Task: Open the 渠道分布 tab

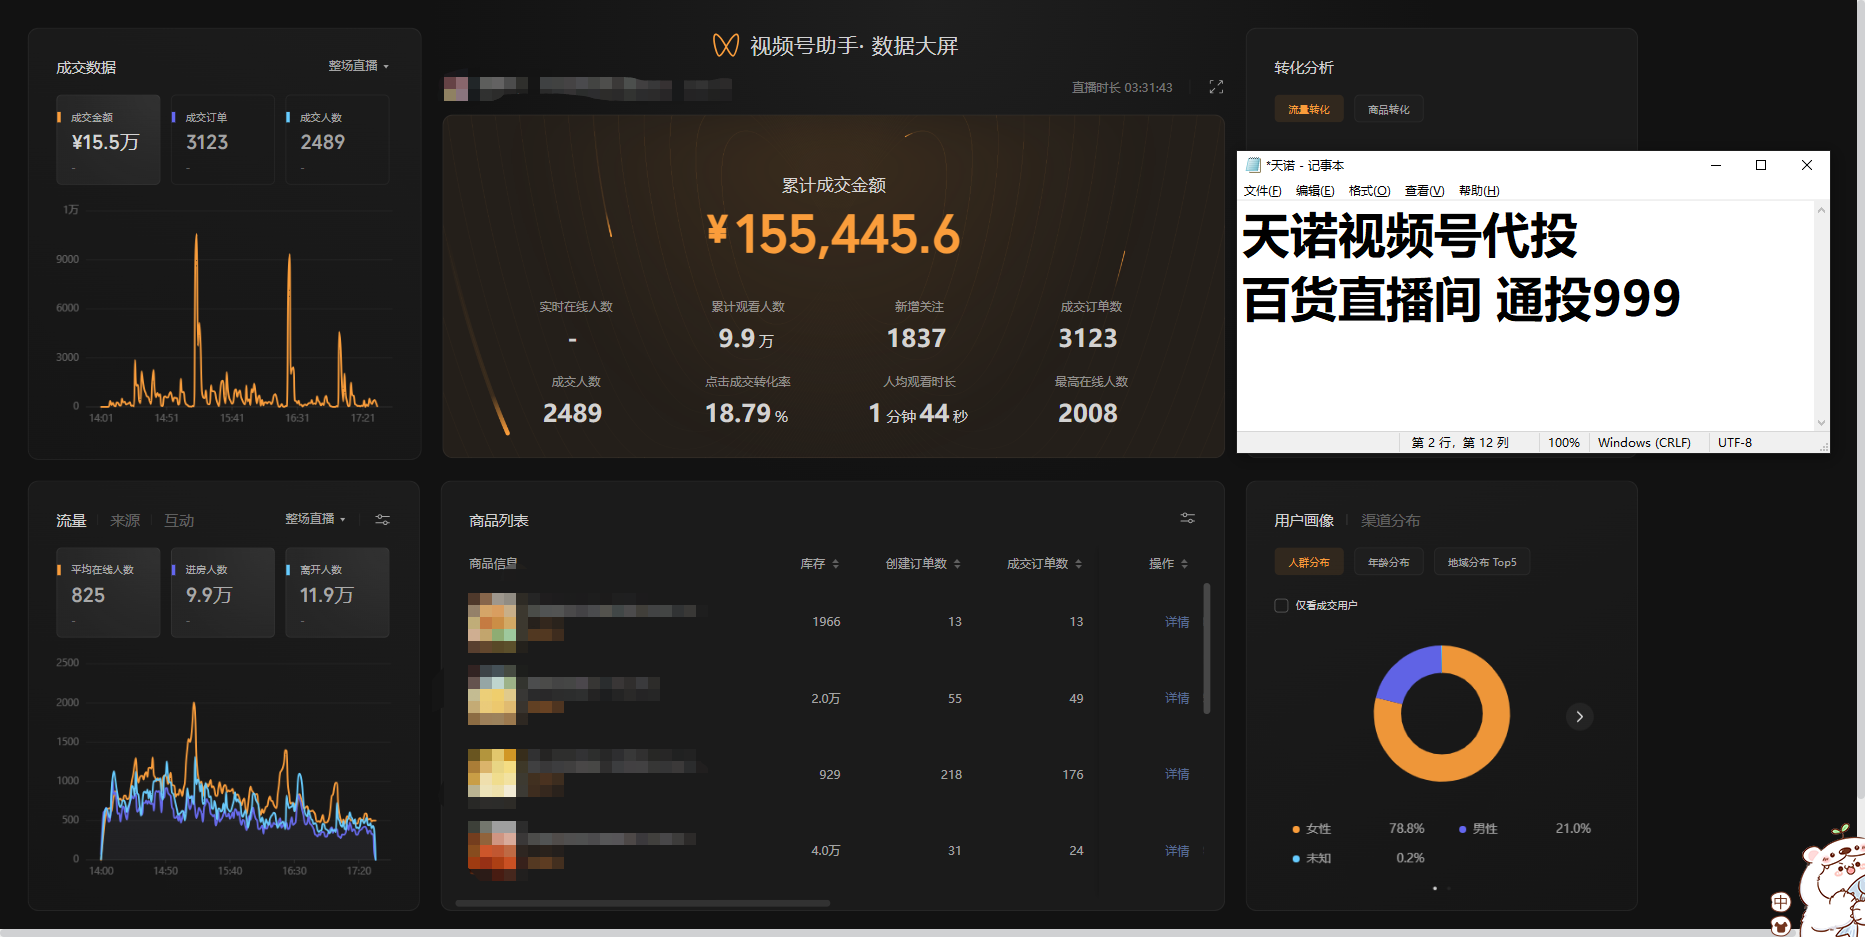Action: coord(1390,521)
